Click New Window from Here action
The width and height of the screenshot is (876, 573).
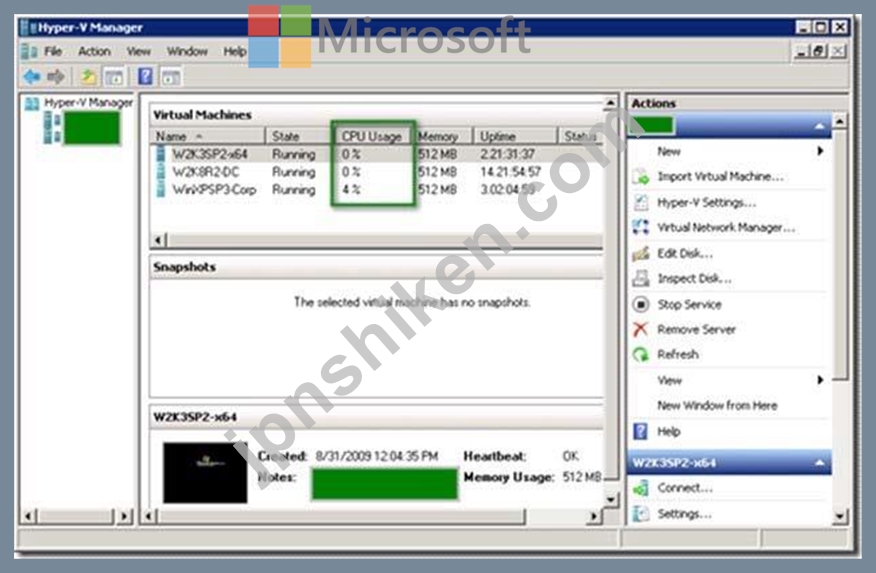(717, 405)
